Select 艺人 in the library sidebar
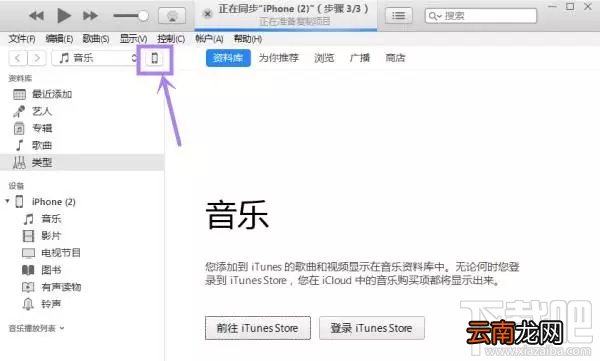 coord(82,111)
